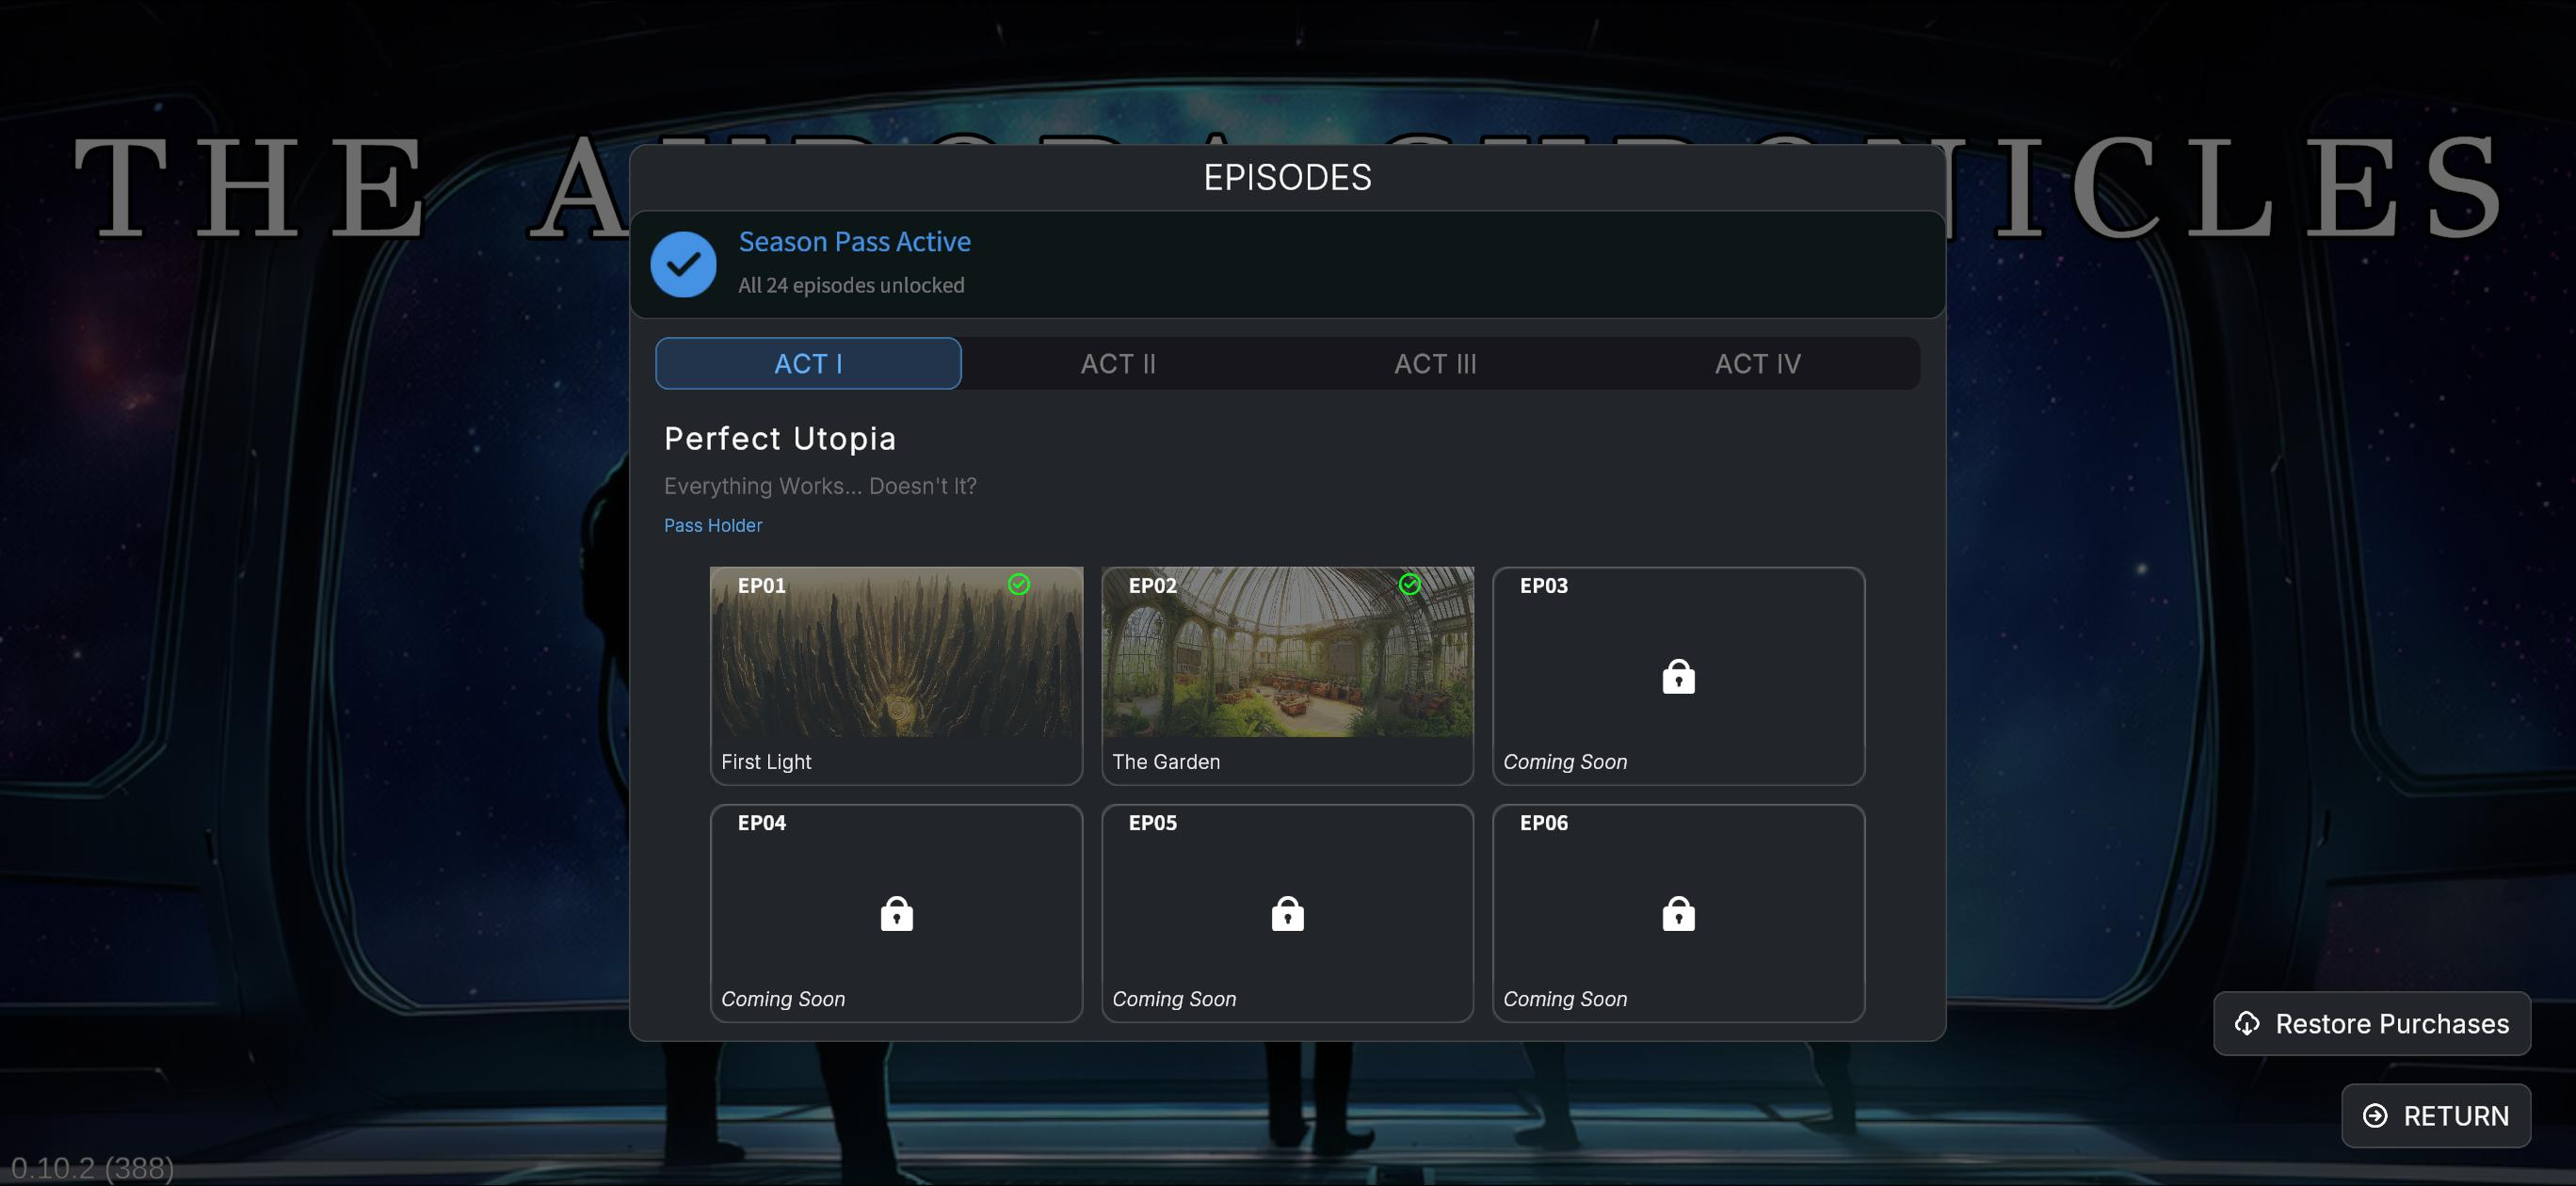Click The Garden episode title
The width and height of the screenshot is (2576, 1186).
tap(1166, 762)
